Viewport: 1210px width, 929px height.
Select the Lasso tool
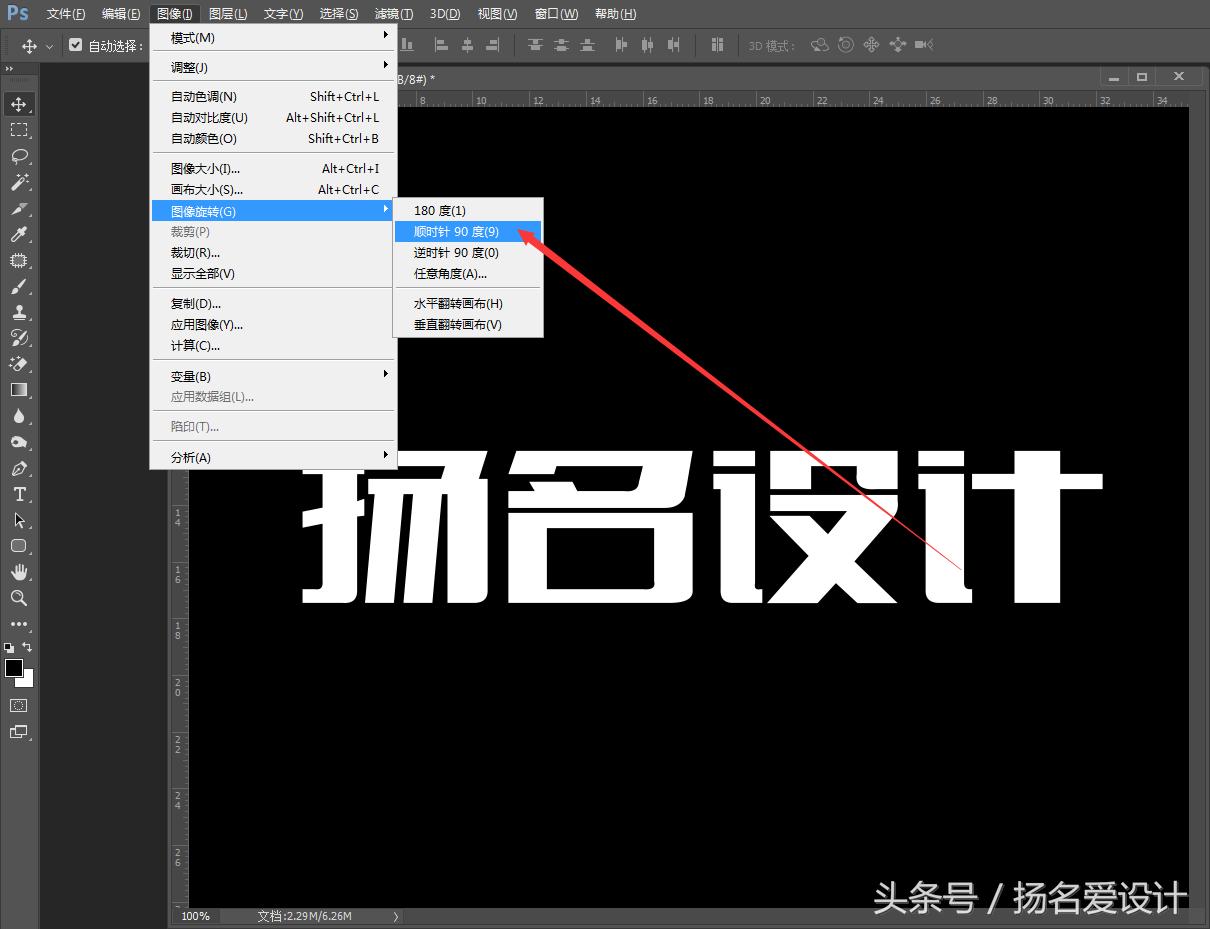[x=20, y=155]
